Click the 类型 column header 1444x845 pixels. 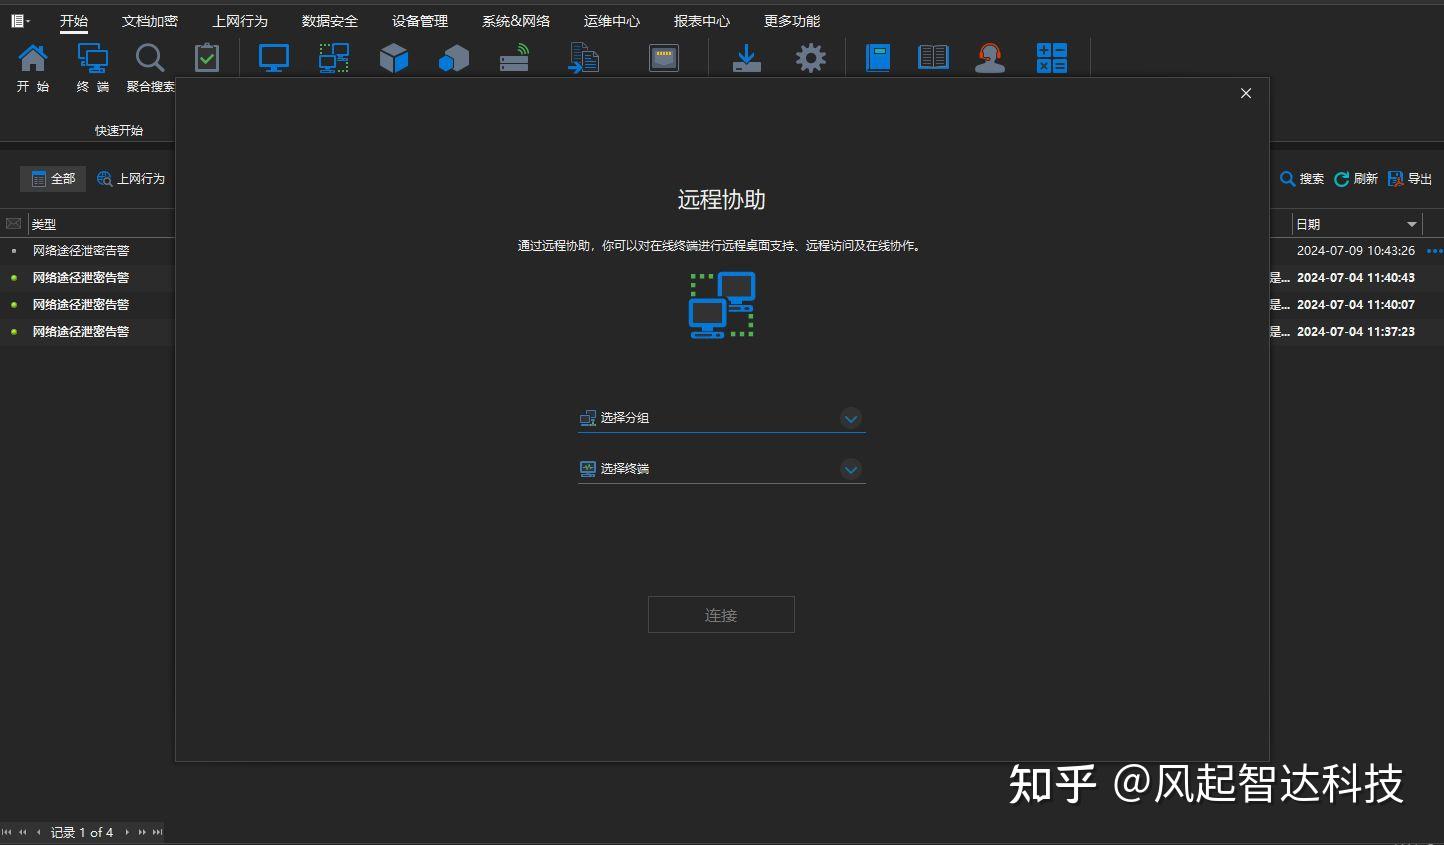[x=44, y=224]
